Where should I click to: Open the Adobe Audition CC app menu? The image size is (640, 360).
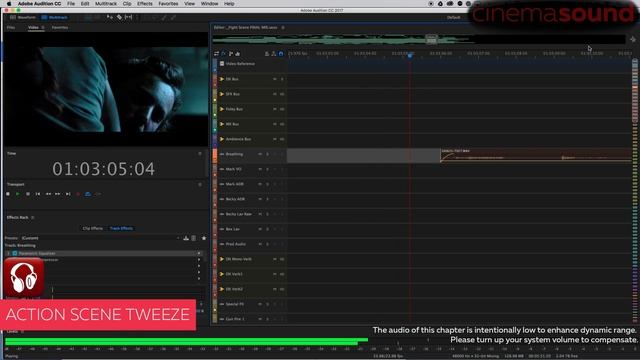39,4
